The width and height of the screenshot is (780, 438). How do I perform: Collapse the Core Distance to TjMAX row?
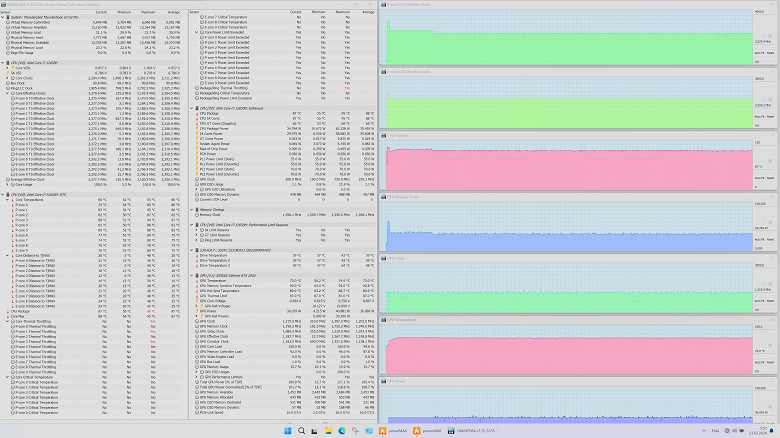pyautogui.click(x=7, y=255)
